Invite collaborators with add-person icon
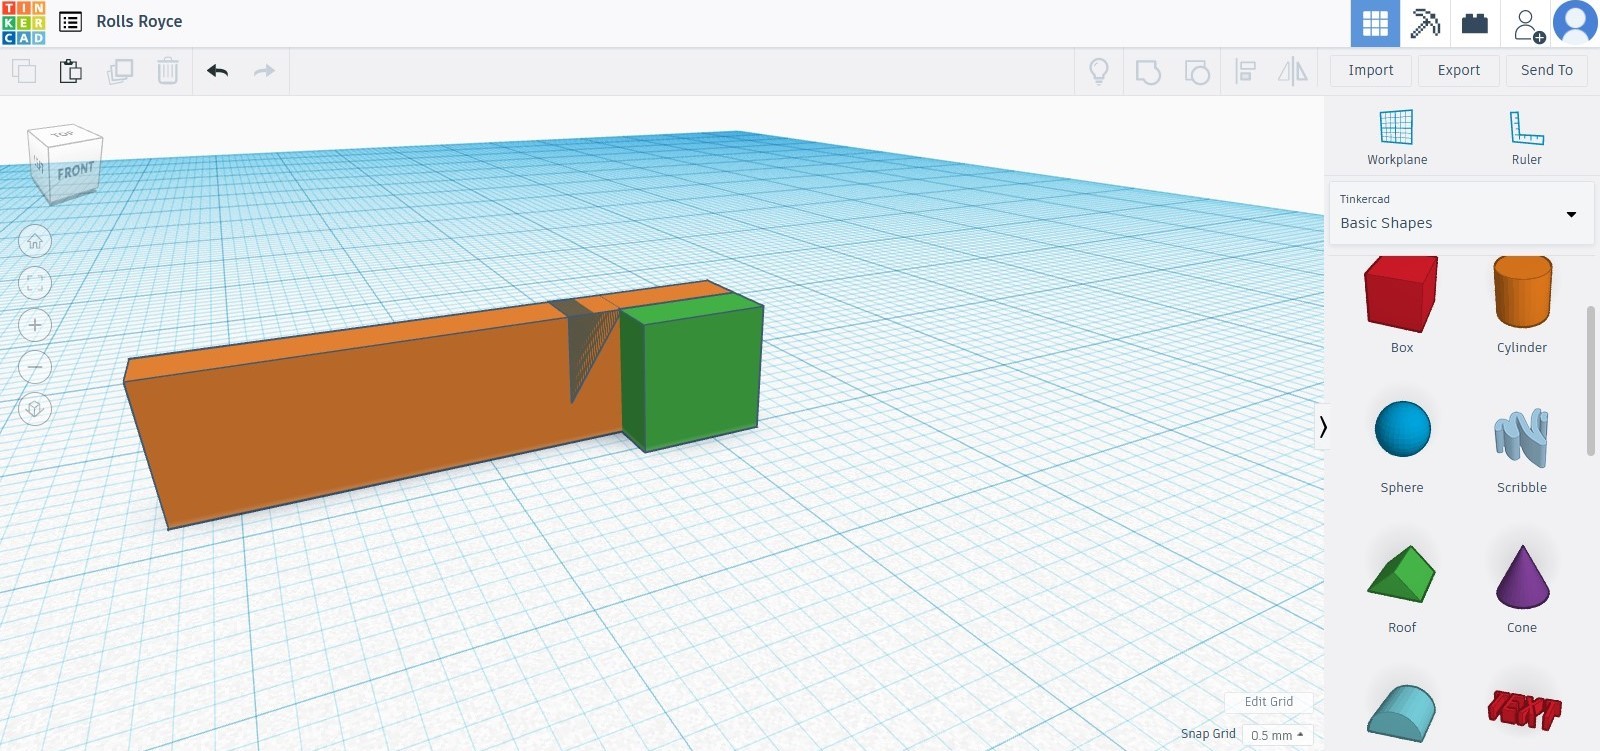This screenshot has width=1600, height=751. (x=1527, y=24)
